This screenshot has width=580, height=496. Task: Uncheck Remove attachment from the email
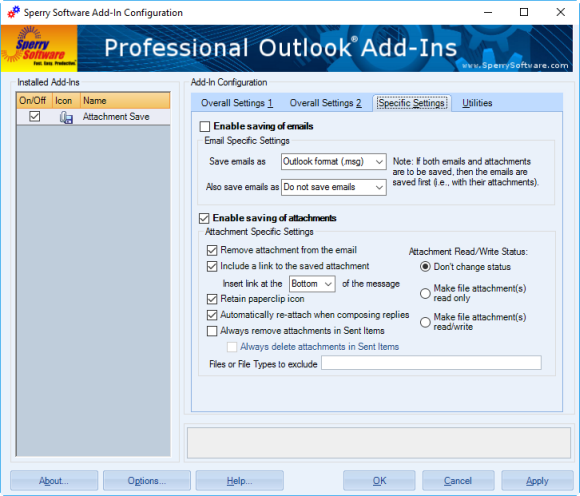[212, 250]
